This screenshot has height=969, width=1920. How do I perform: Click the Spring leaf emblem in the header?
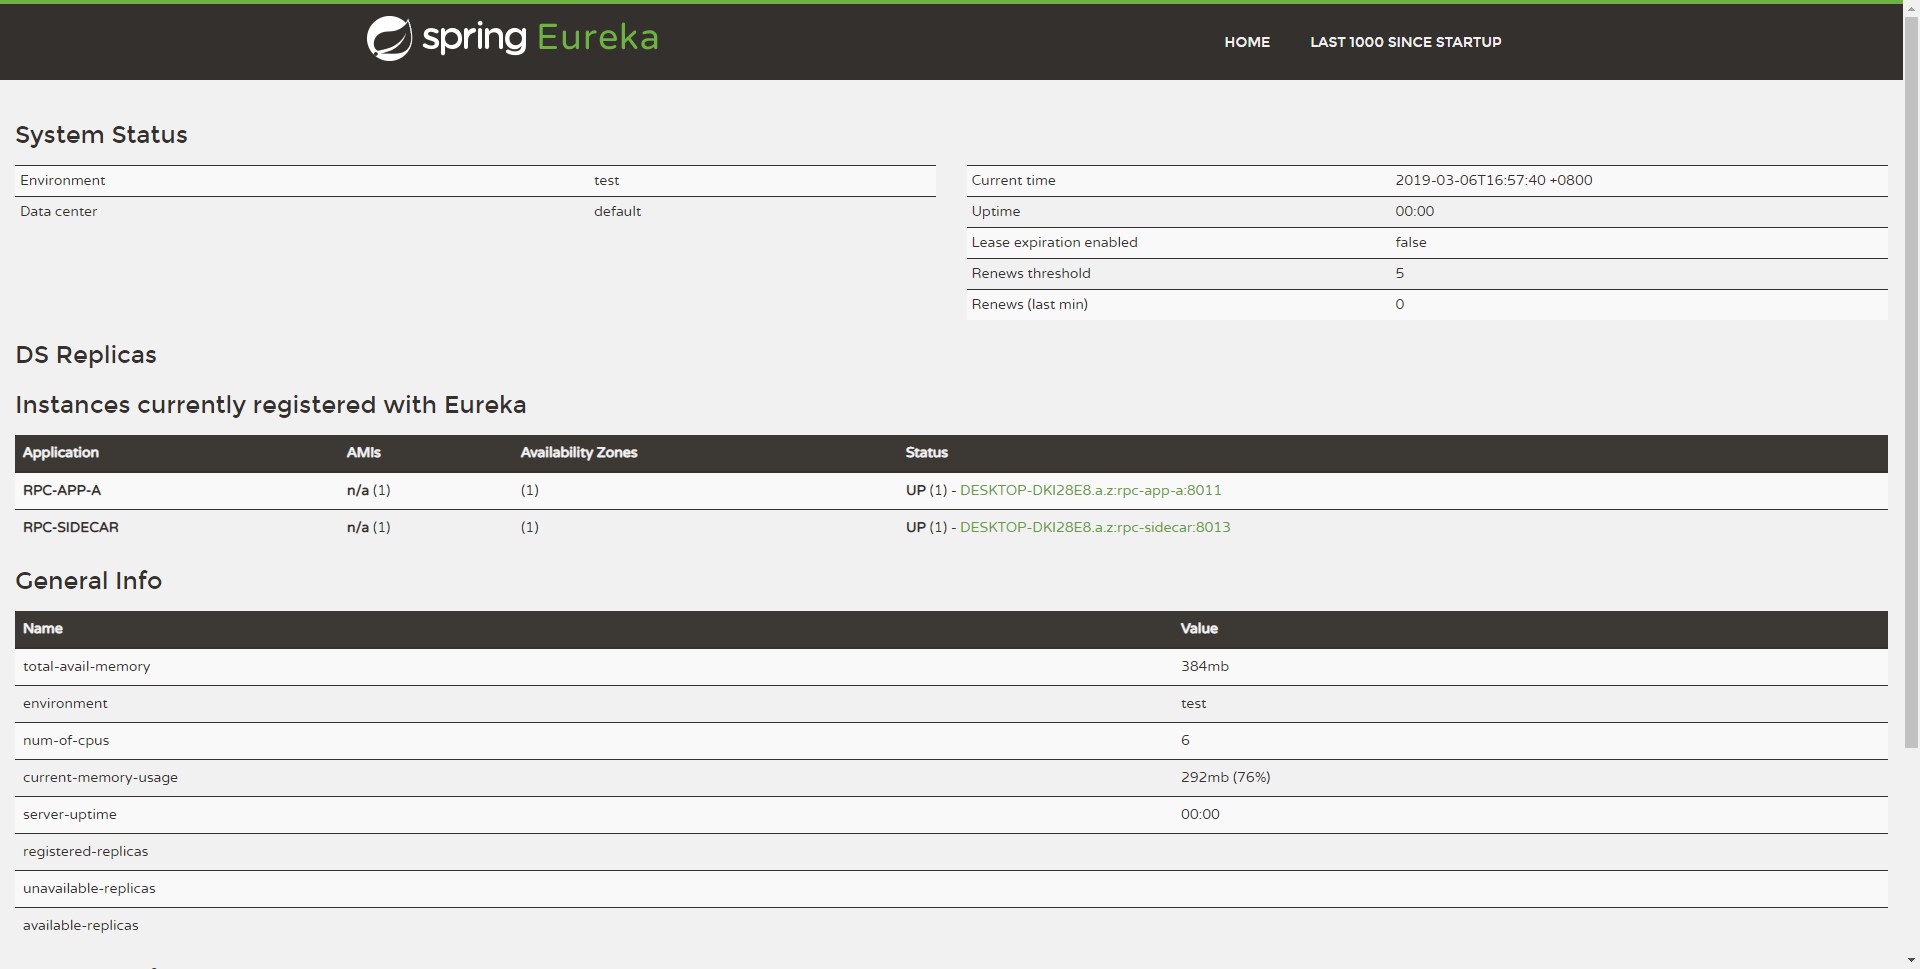coord(389,37)
